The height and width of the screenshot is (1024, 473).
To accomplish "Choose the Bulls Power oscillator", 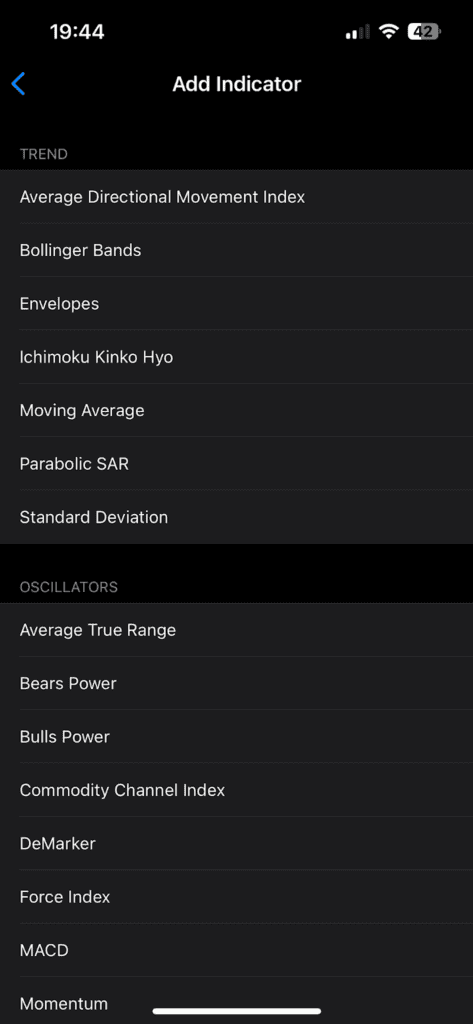I will [236, 737].
